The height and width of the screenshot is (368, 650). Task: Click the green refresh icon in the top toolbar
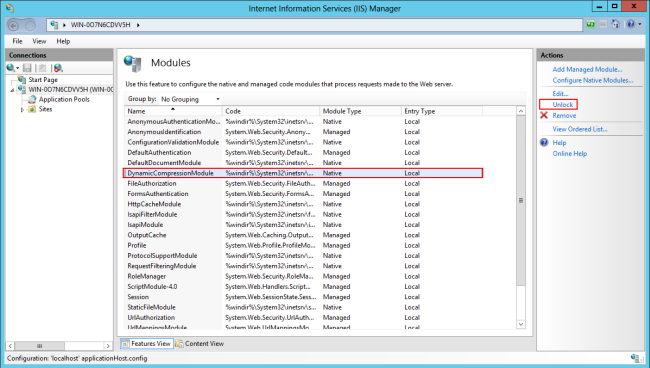tap(590, 24)
